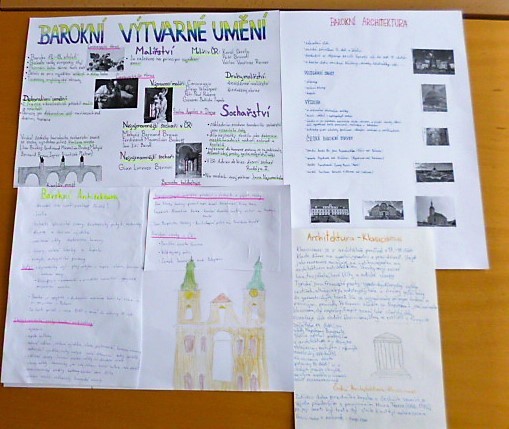Image resolution: width=509 pixels, height=429 pixels.
Task: Click the dark night building photo at top right
Action: click(433, 62)
